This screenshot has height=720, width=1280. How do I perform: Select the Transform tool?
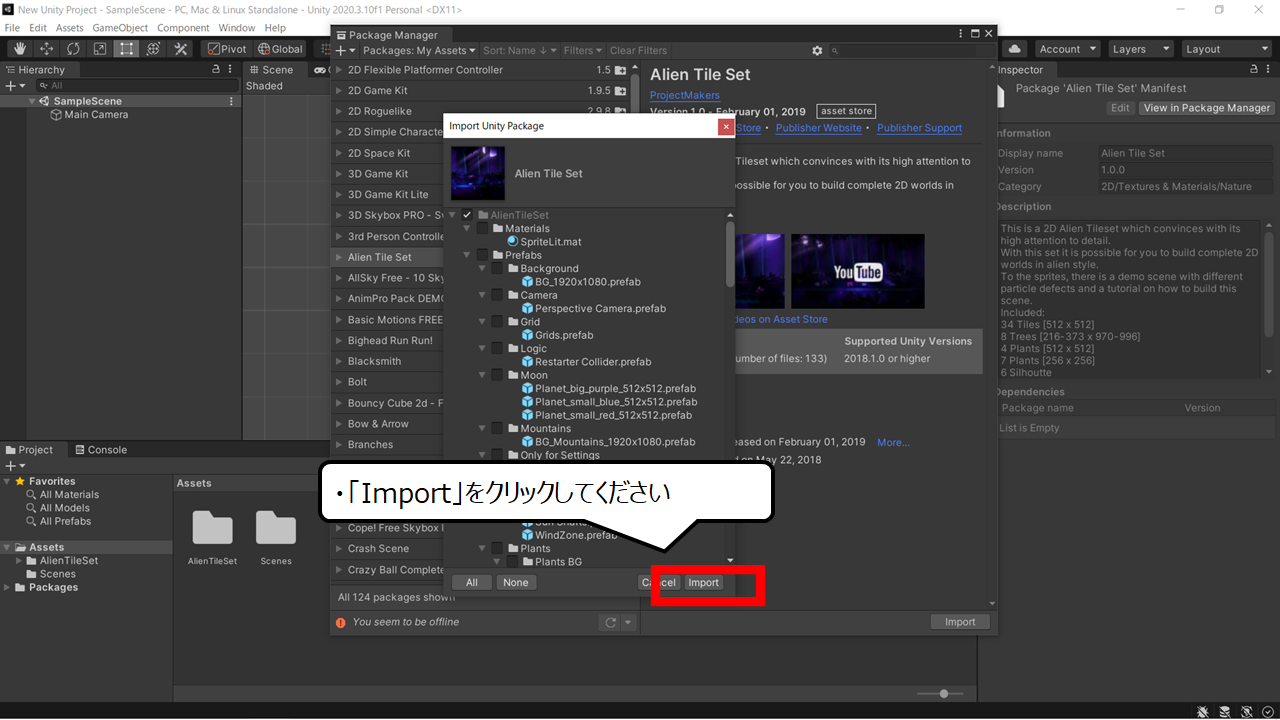154,49
